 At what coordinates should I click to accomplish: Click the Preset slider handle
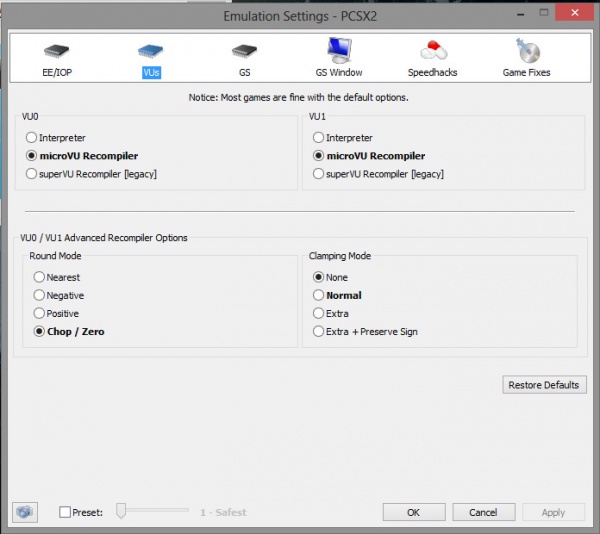coord(121,511)
